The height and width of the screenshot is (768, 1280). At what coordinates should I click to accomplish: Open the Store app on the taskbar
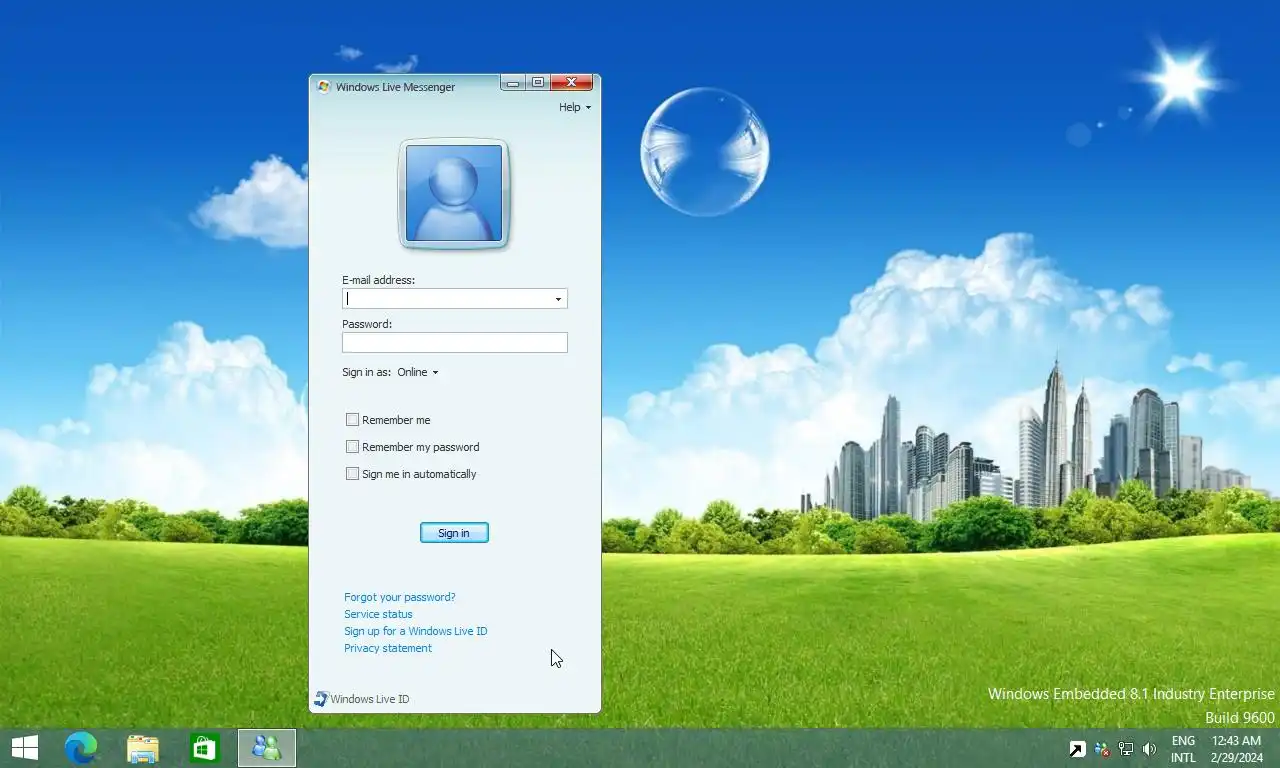[205, 748]
